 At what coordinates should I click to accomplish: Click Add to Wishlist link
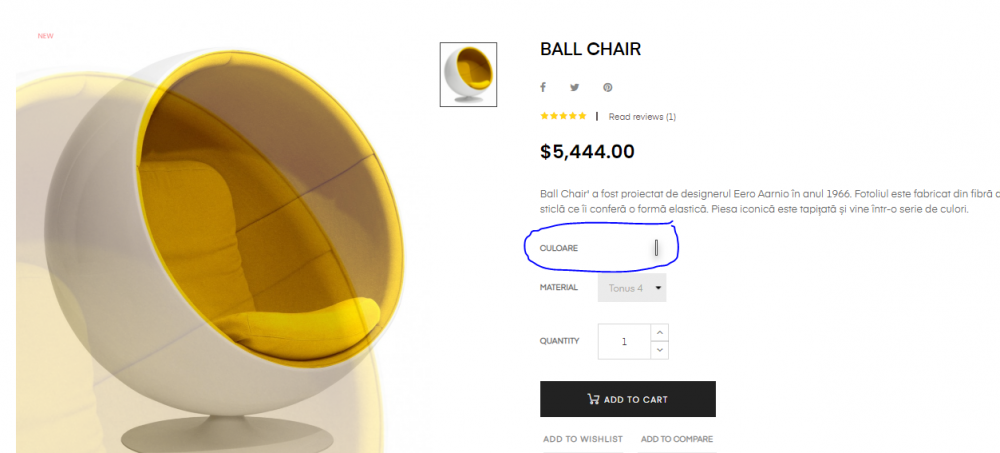coord(582,439)
